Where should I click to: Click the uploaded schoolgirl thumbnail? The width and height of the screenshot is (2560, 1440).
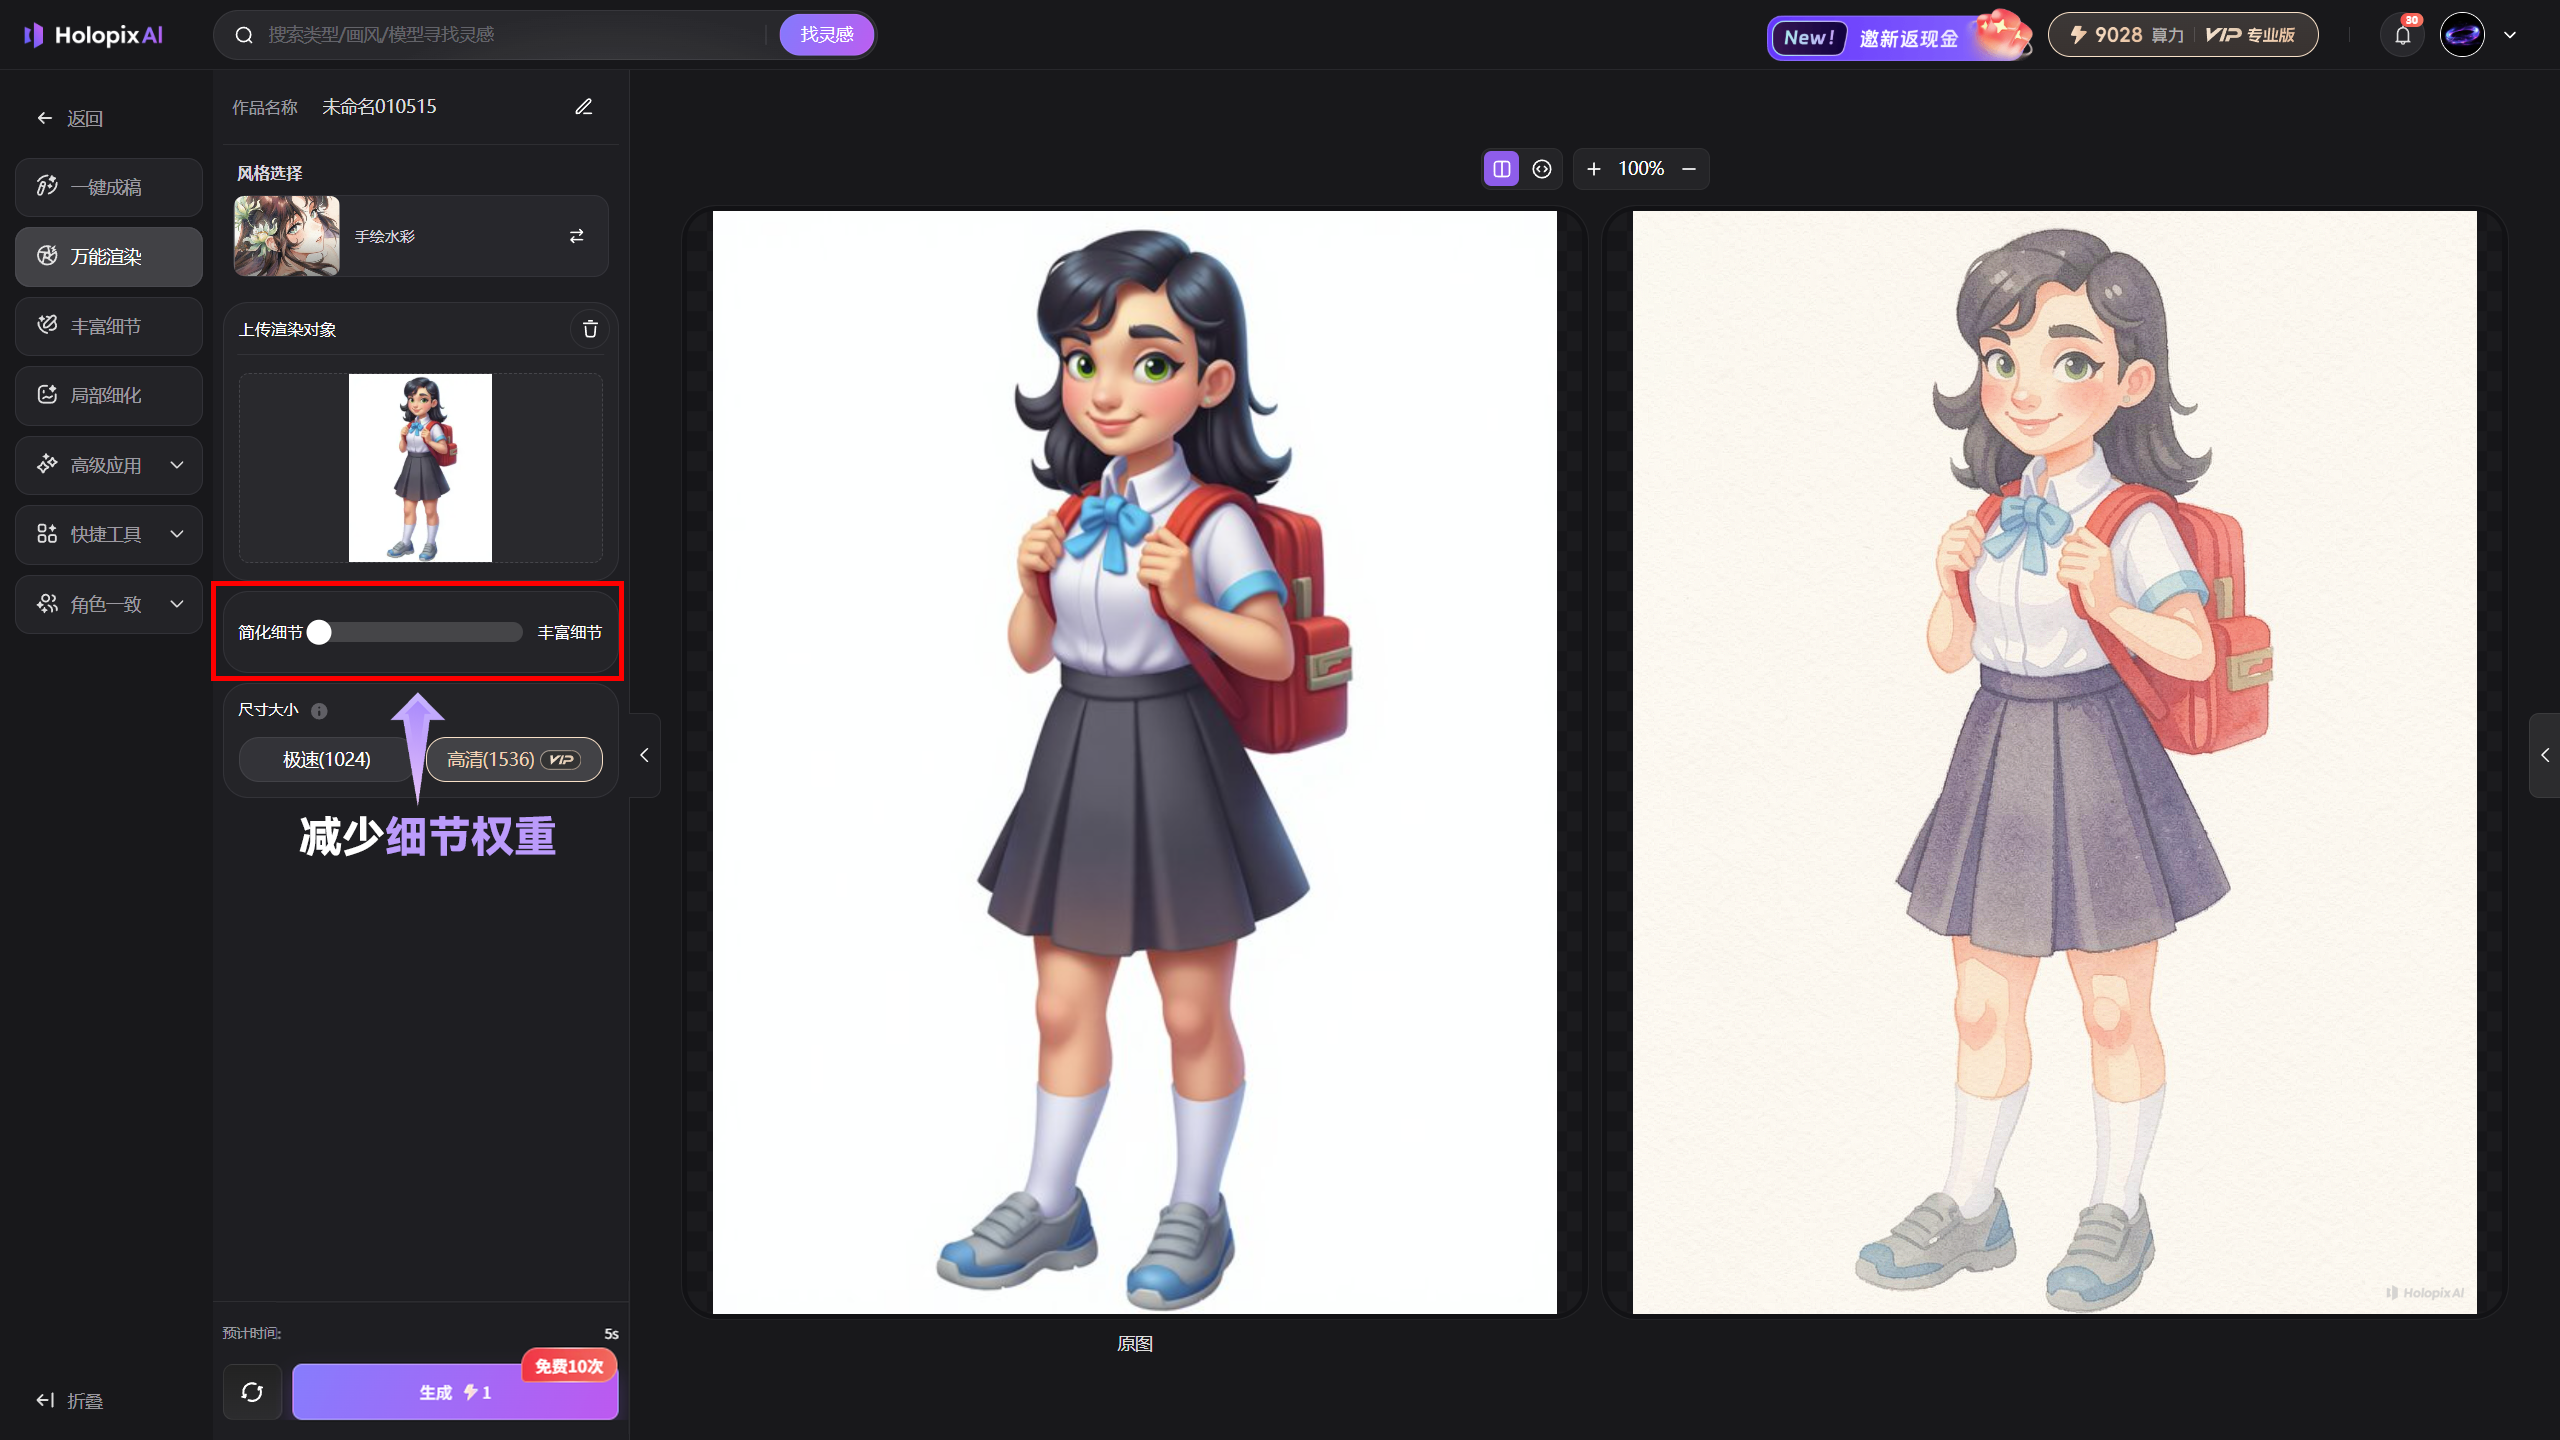[420, 467]
